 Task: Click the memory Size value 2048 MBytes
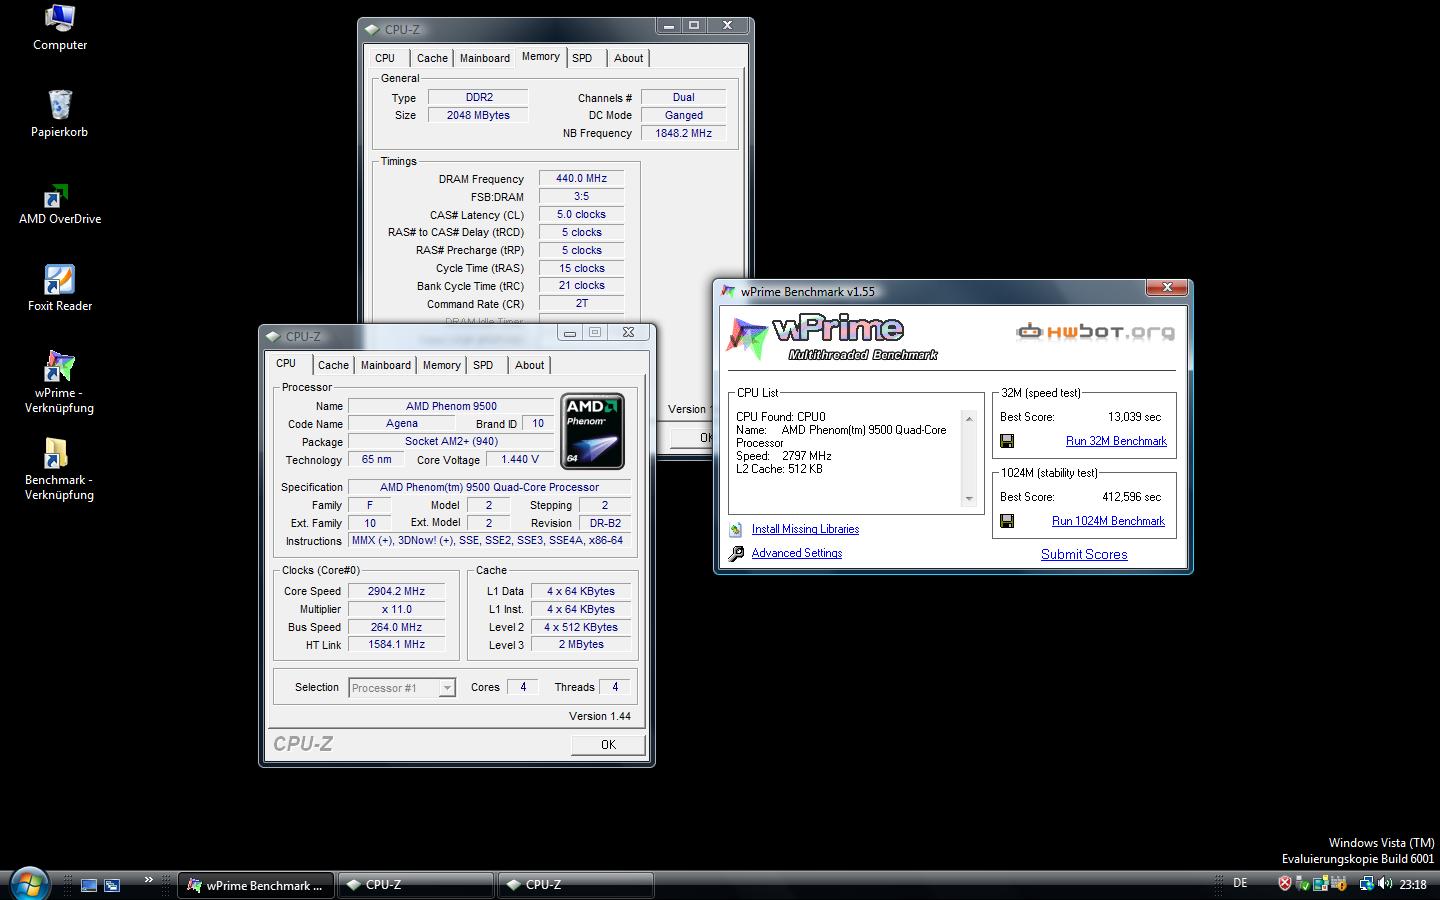point(478,115)
